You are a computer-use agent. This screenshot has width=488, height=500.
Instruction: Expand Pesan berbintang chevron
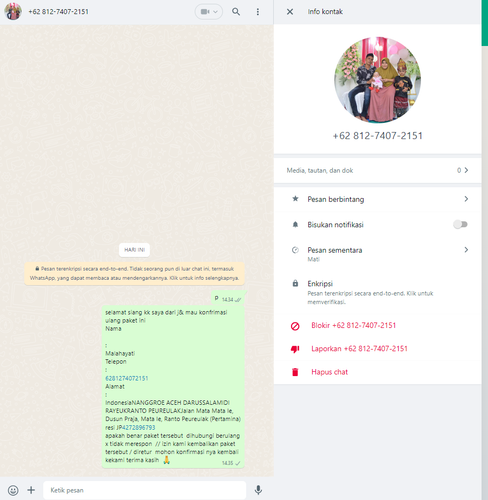point(466,199)
